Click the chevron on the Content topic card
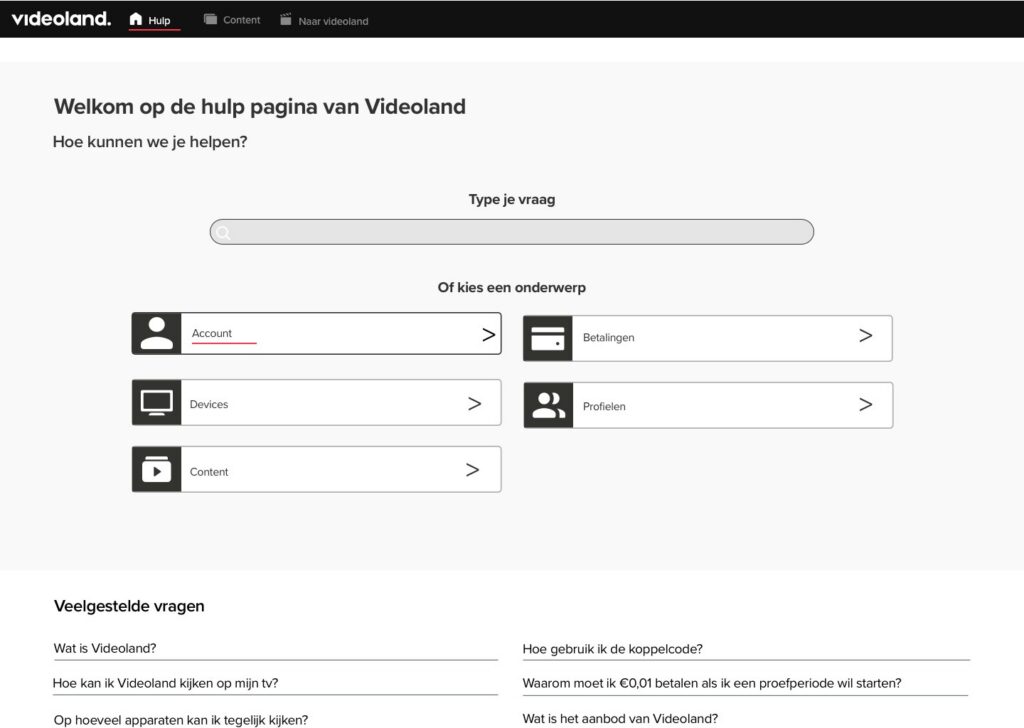 [x=472, y=469]
